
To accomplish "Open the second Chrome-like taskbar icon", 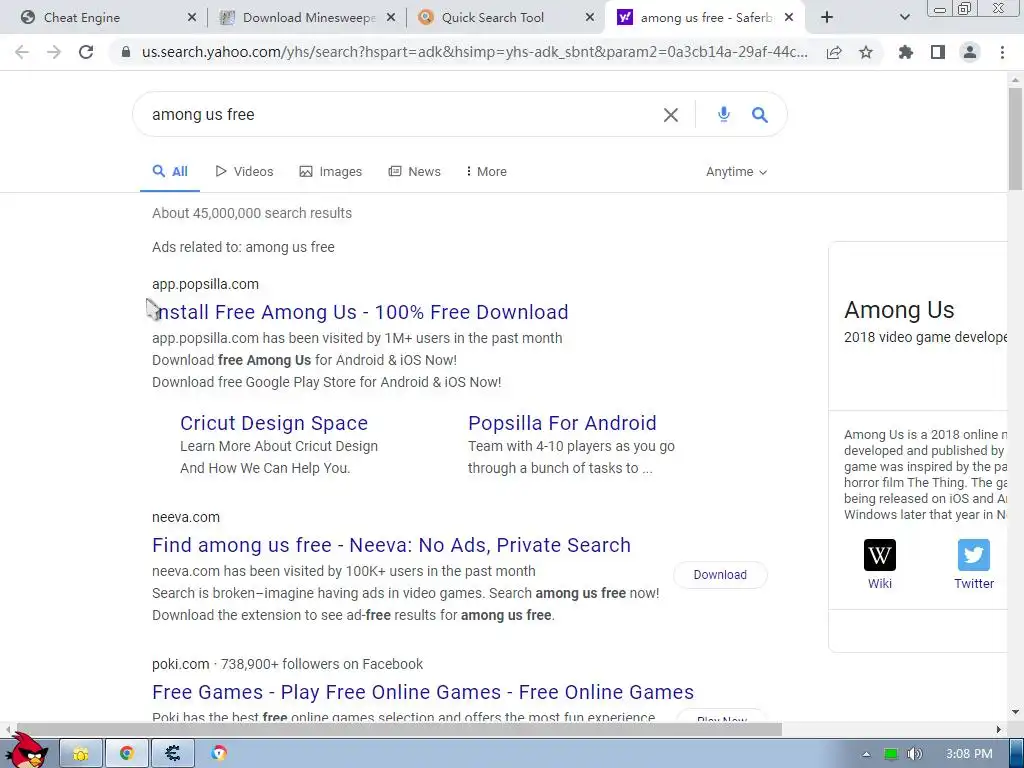I will pos(219,754).
